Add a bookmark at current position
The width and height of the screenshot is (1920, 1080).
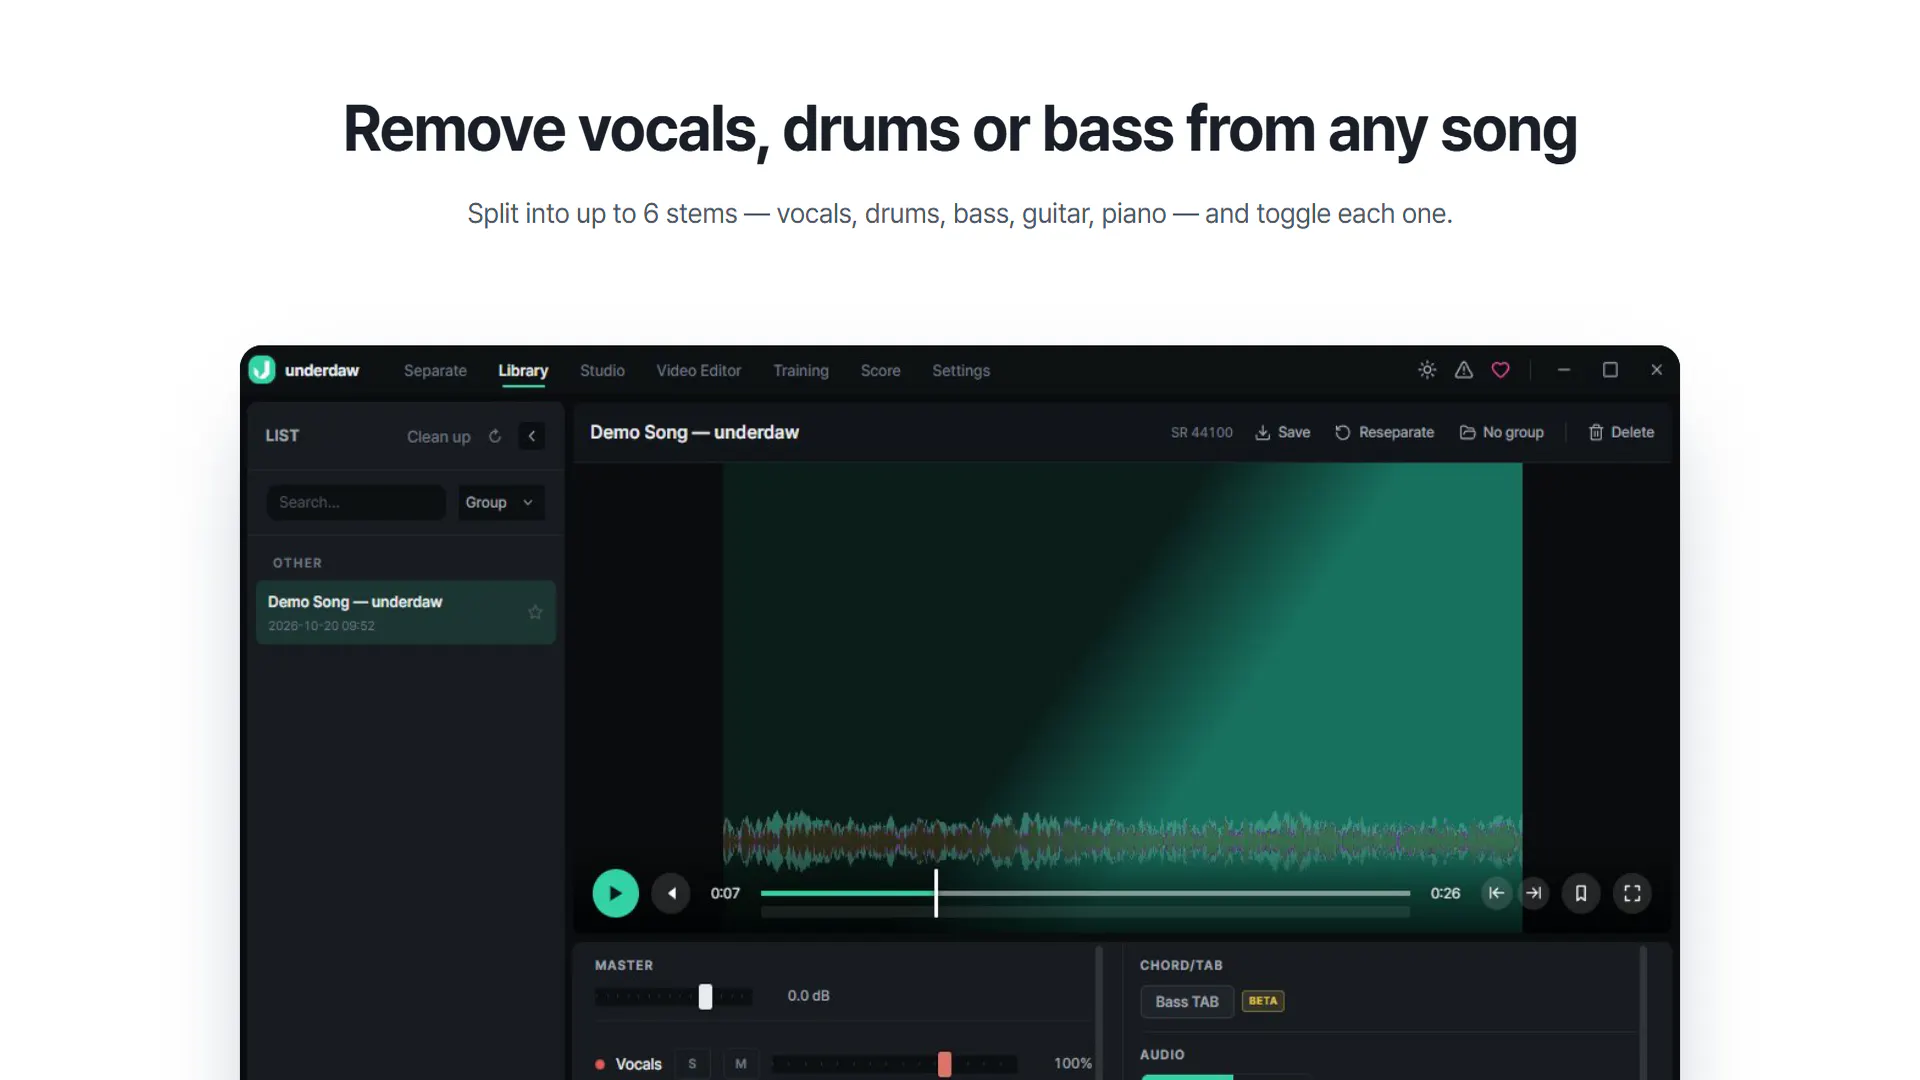(x=1581, y=893)
